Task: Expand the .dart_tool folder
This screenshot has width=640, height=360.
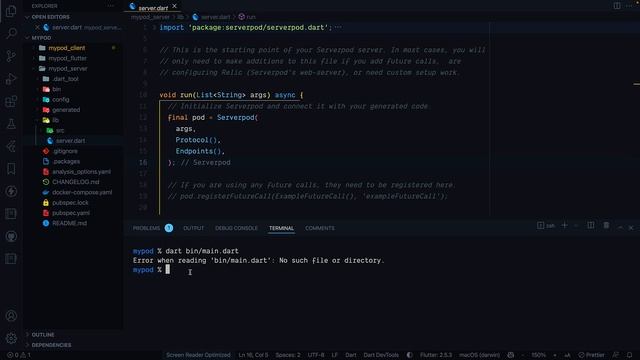Action: coord(65,79)
